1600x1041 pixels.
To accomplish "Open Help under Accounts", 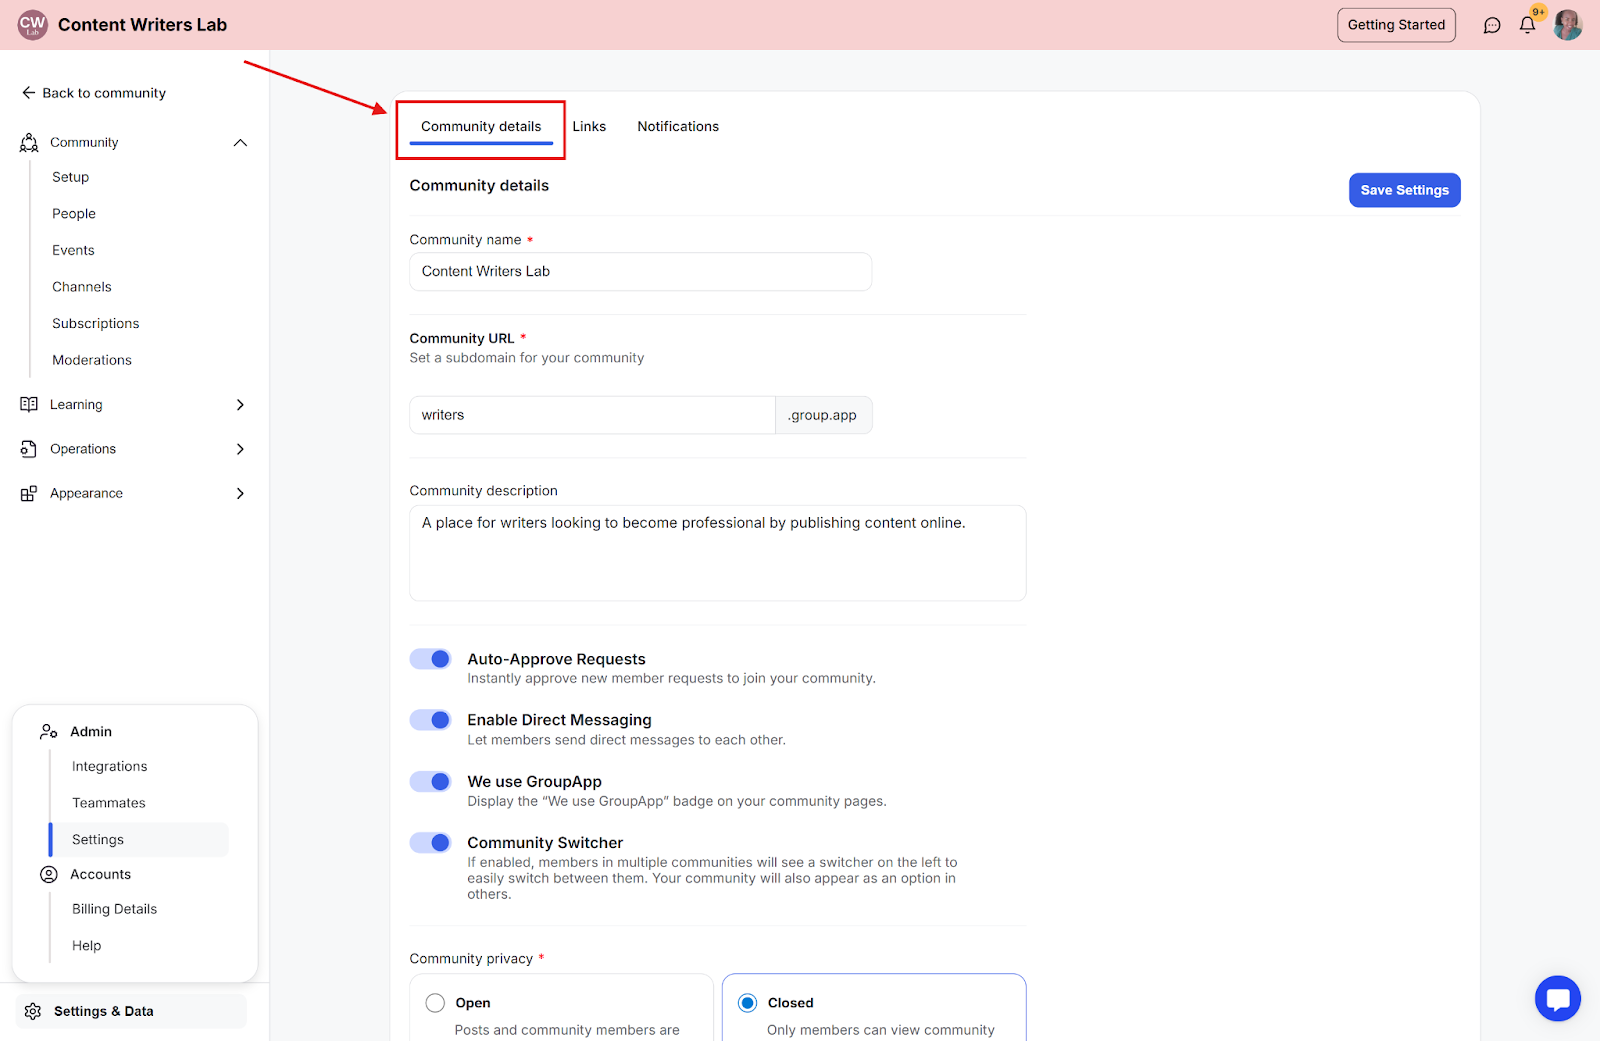I will tap(87, 946).
